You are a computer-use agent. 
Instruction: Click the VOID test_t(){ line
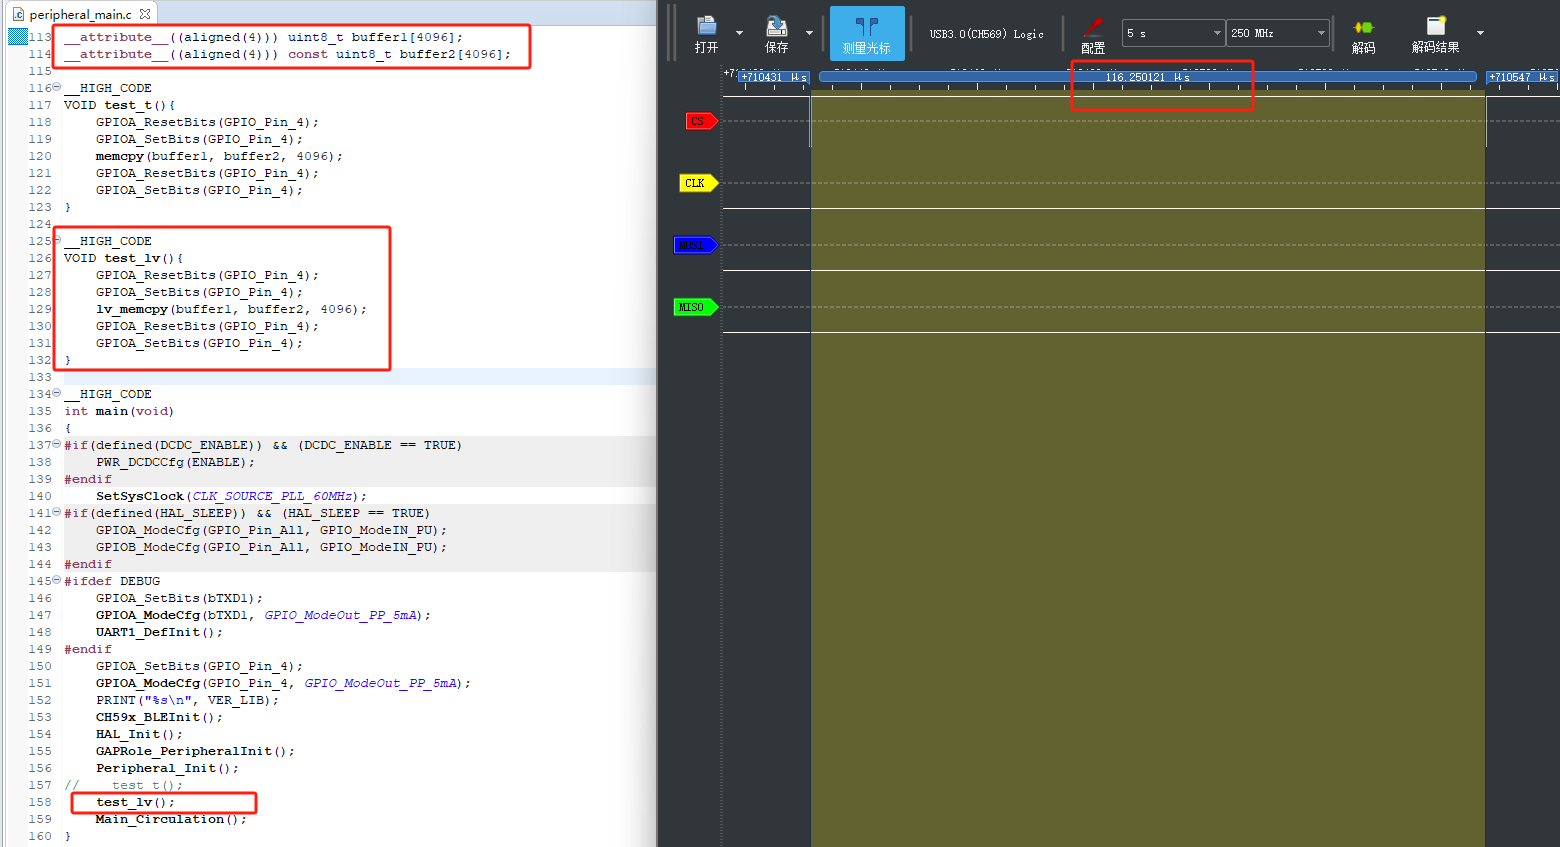[119, 105]
